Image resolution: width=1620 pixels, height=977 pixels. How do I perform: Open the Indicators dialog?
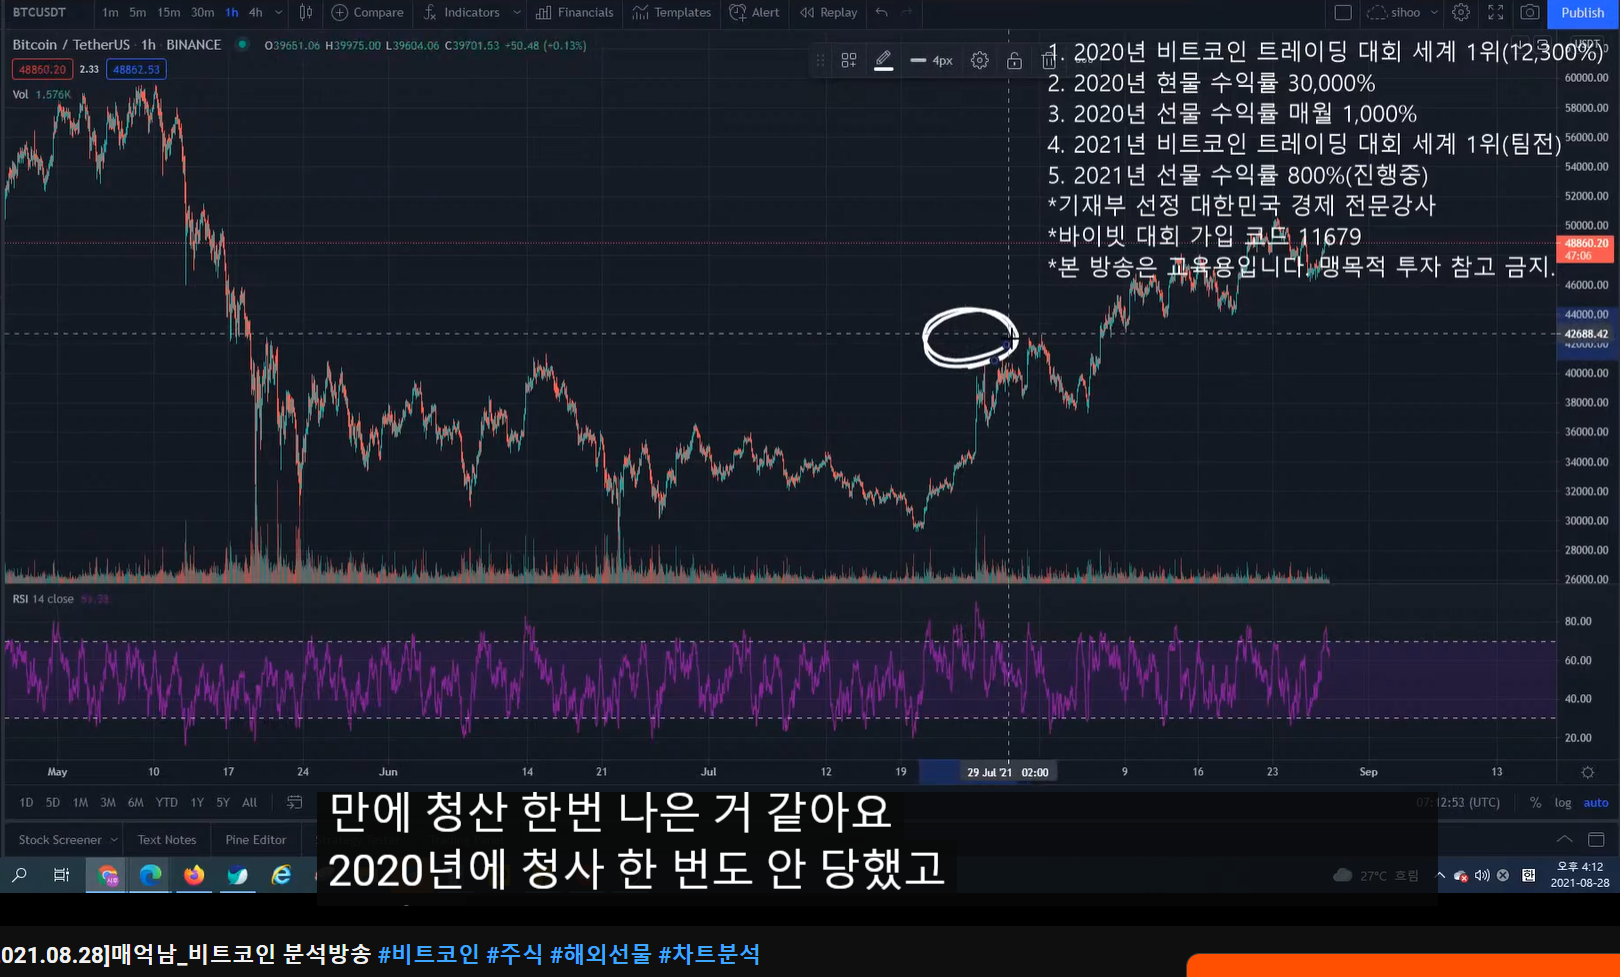[x=461, y=13]
